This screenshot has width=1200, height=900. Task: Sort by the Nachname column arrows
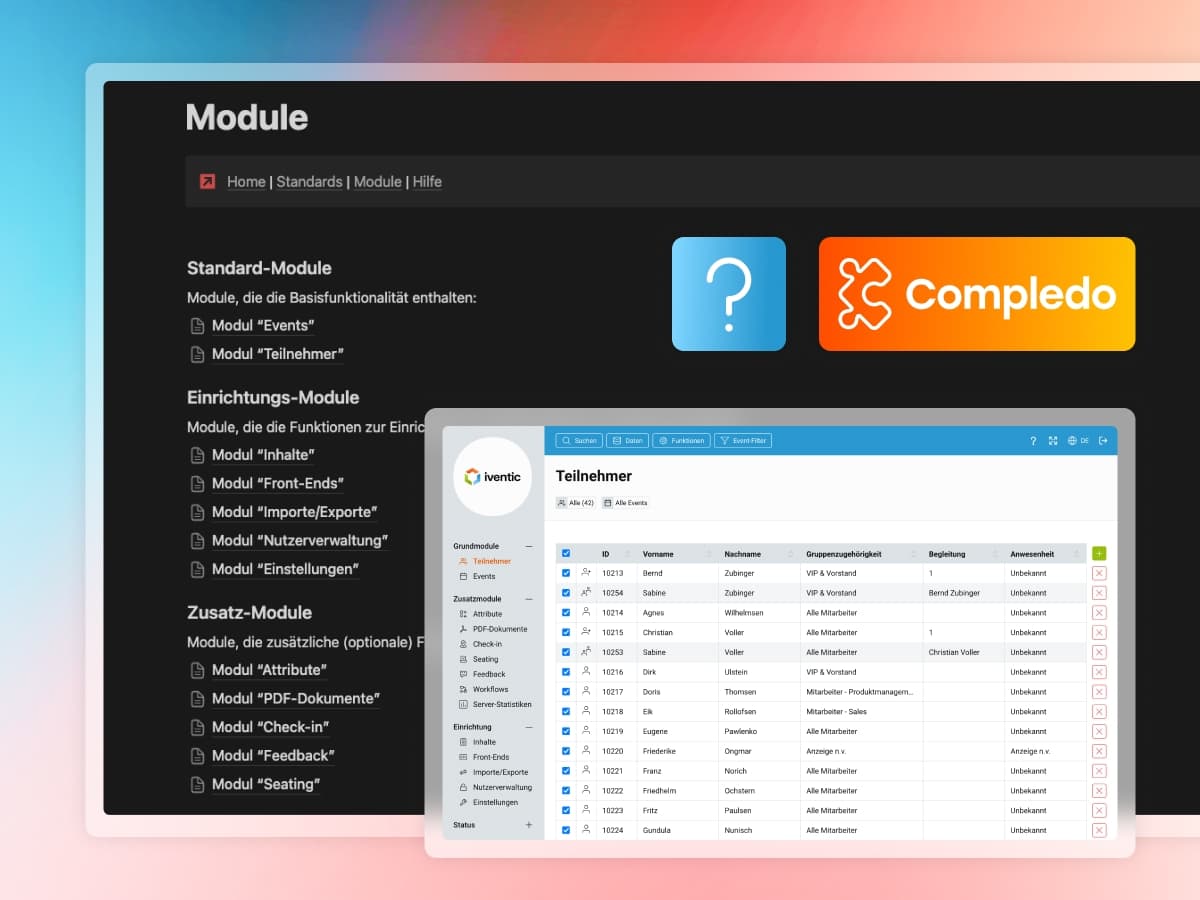click(791, 554)
